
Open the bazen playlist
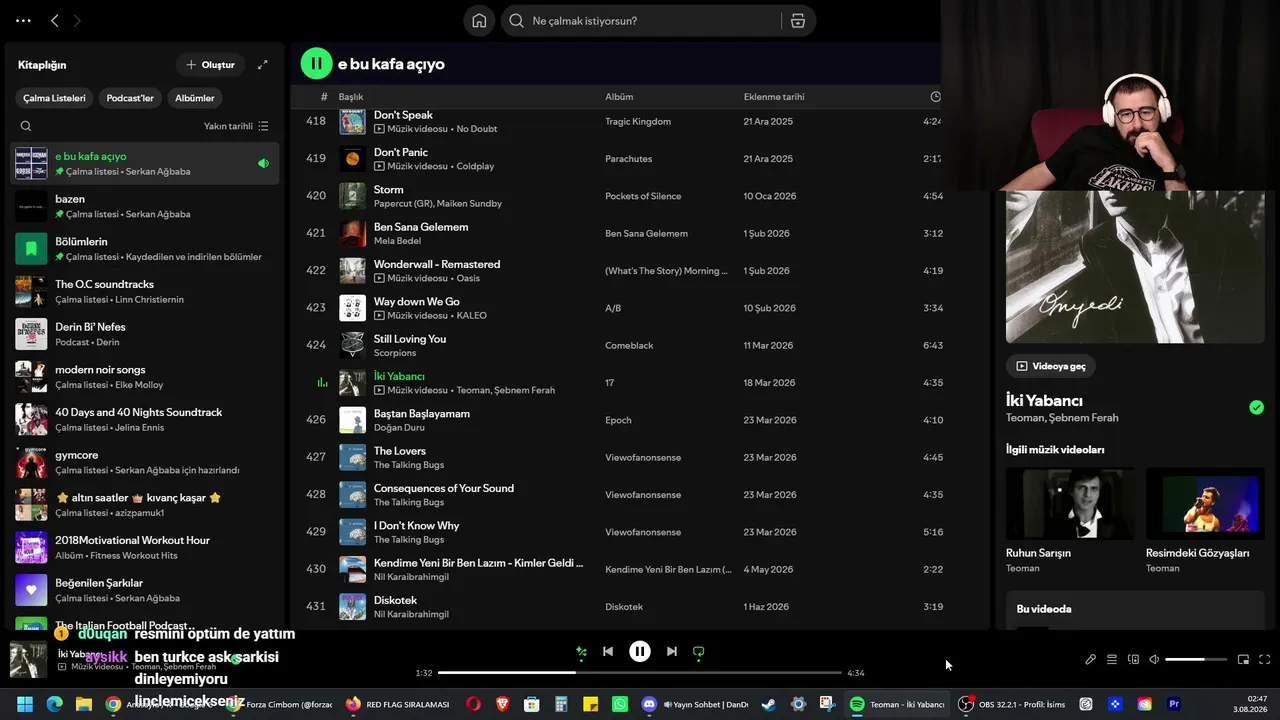(145, 206)
